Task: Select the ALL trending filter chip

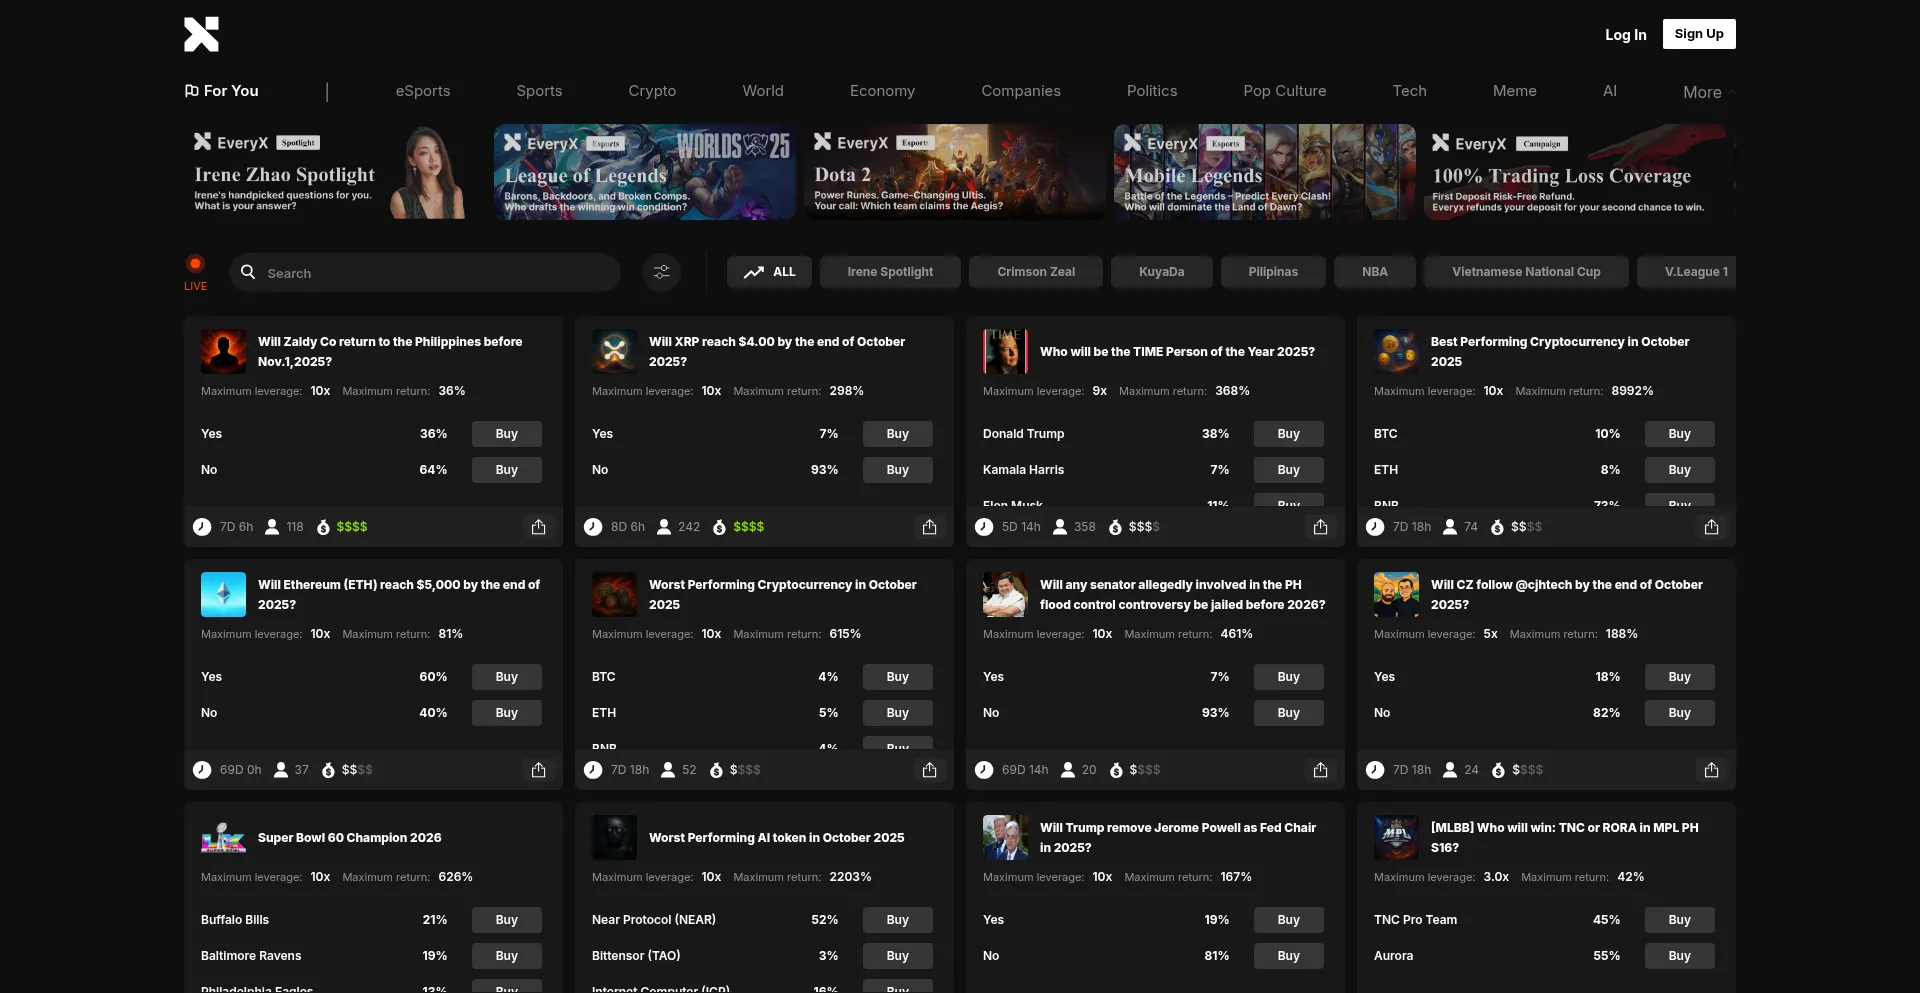Action: (769, 272)
